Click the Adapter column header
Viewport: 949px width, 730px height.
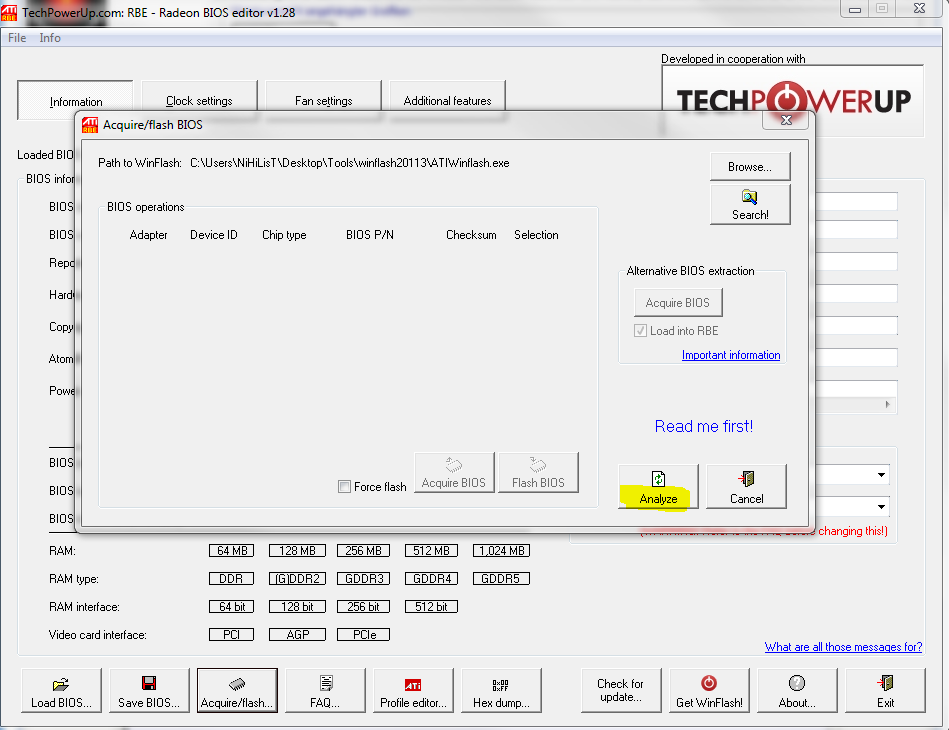click(148, 235)
